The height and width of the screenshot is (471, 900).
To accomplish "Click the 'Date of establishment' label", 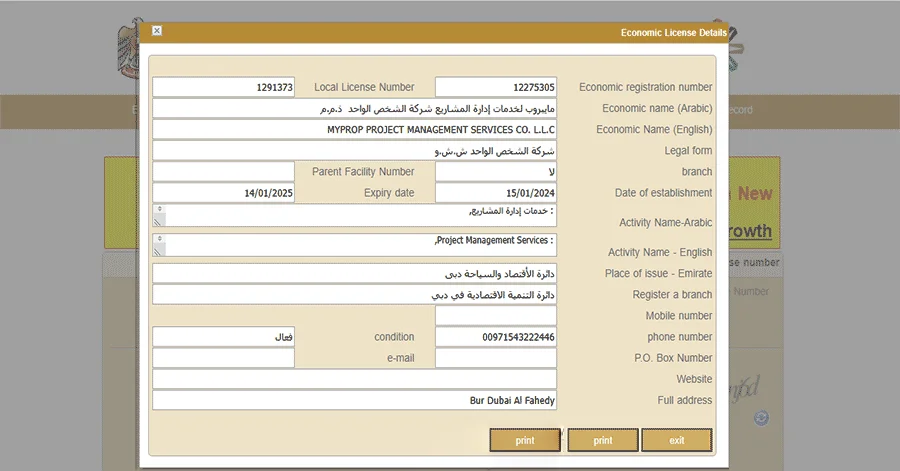I will (664, 193).
